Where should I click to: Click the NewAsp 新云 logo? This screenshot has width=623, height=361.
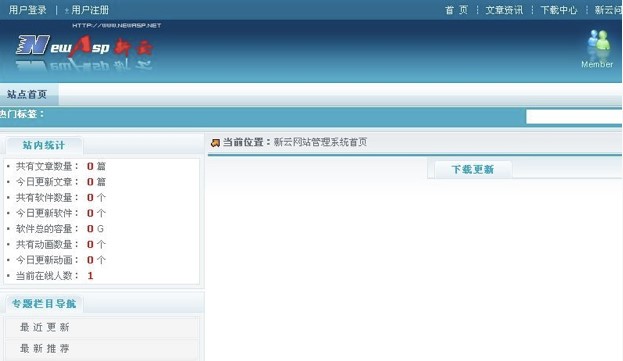84,46
